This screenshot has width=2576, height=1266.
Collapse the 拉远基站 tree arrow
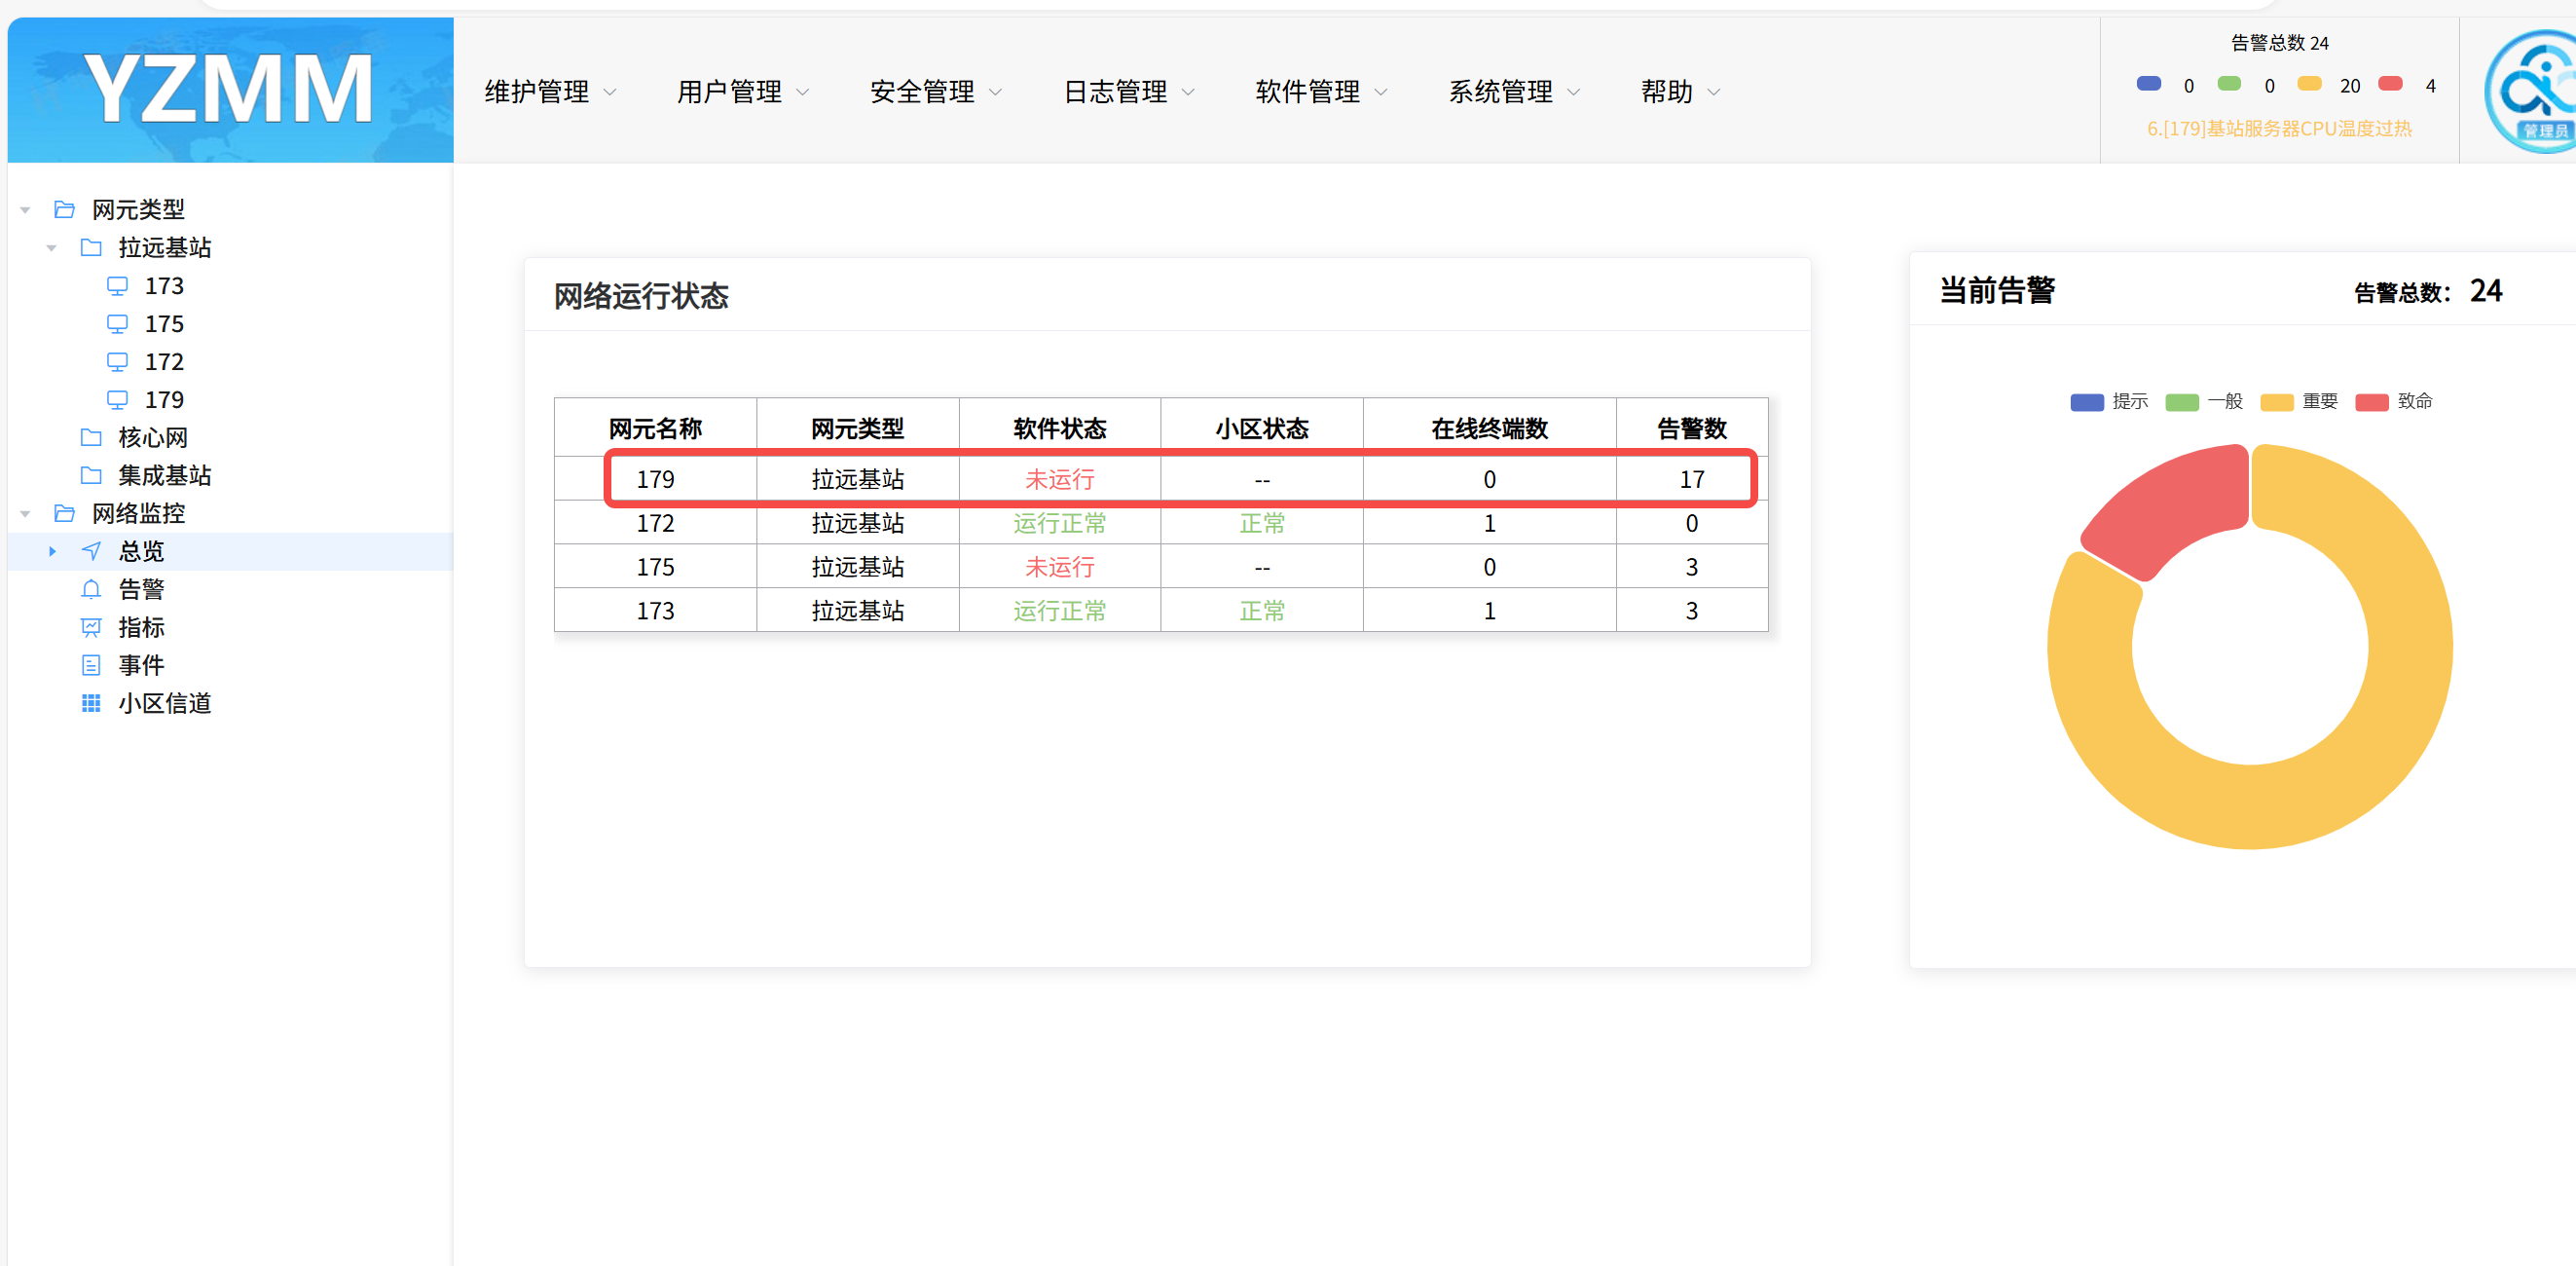coord(52,248)
